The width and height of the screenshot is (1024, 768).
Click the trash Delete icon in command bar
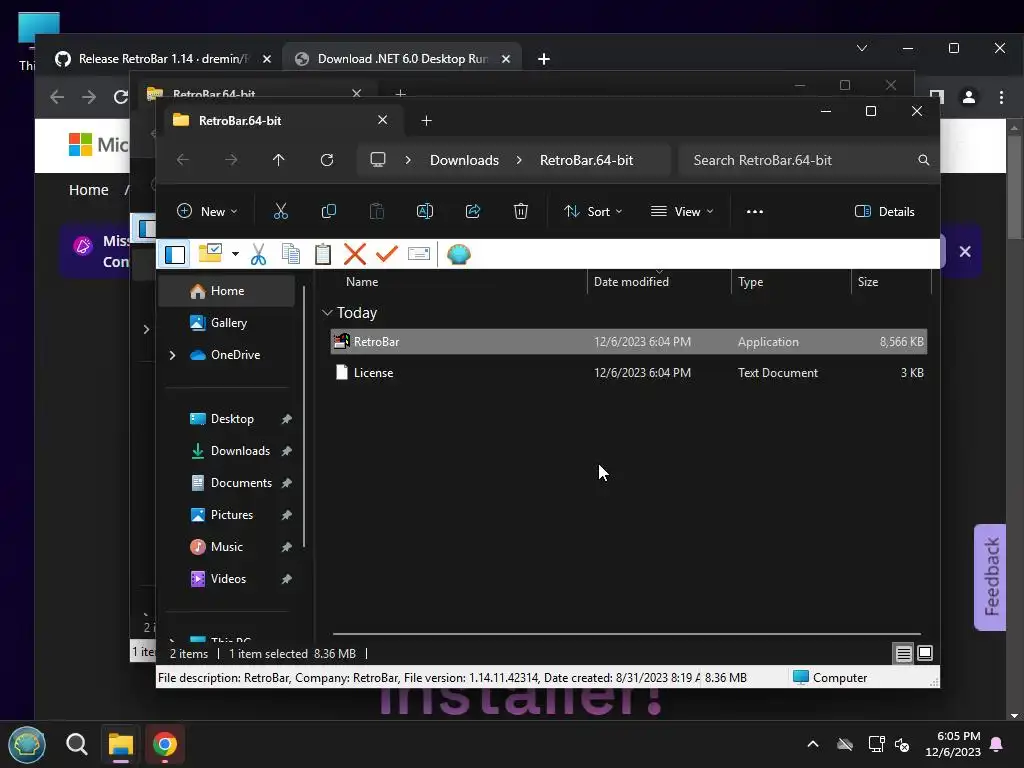[x=521, y=212]
